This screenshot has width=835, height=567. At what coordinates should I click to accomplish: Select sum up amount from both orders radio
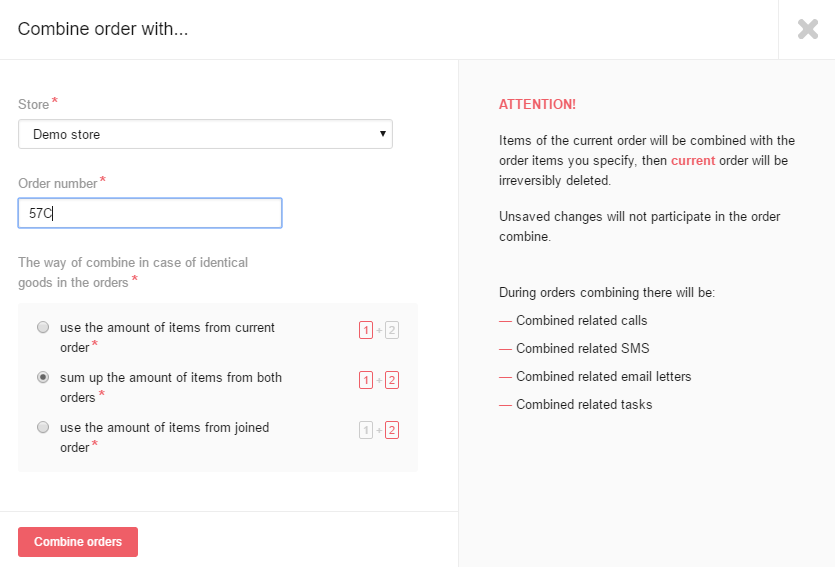43,377
